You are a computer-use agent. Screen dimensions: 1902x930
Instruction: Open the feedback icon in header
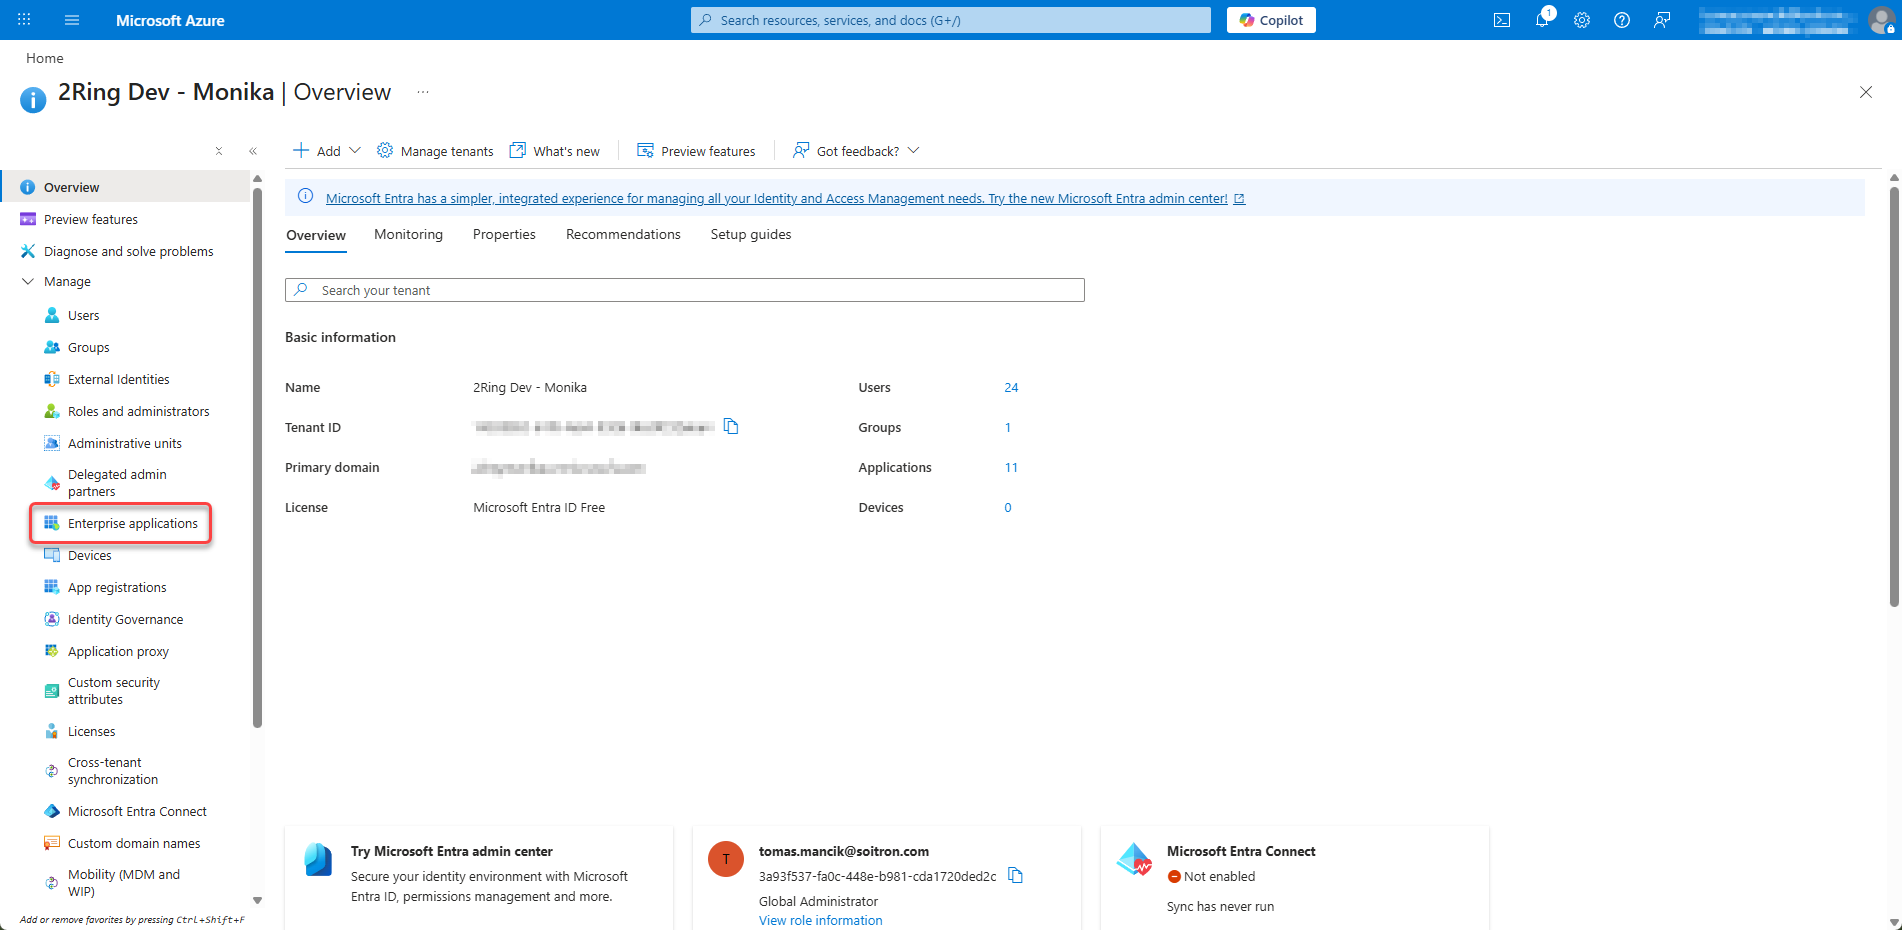tap(1661, 20)
